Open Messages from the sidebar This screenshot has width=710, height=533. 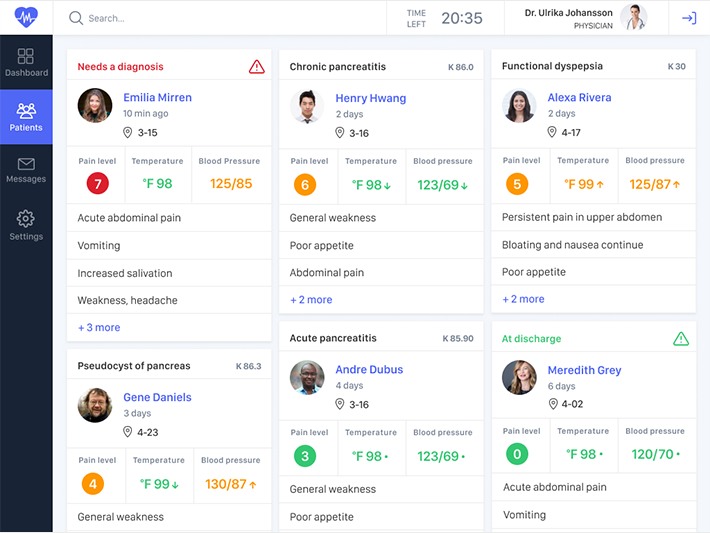tap(26, 170)
